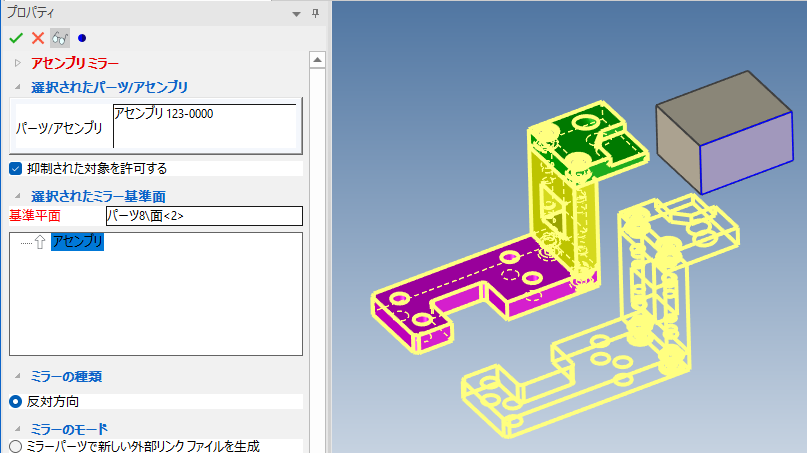Select アセンブリ tree item
This screenshot has height=453, width=807.
pyautogui.click(x=77, y=241)
